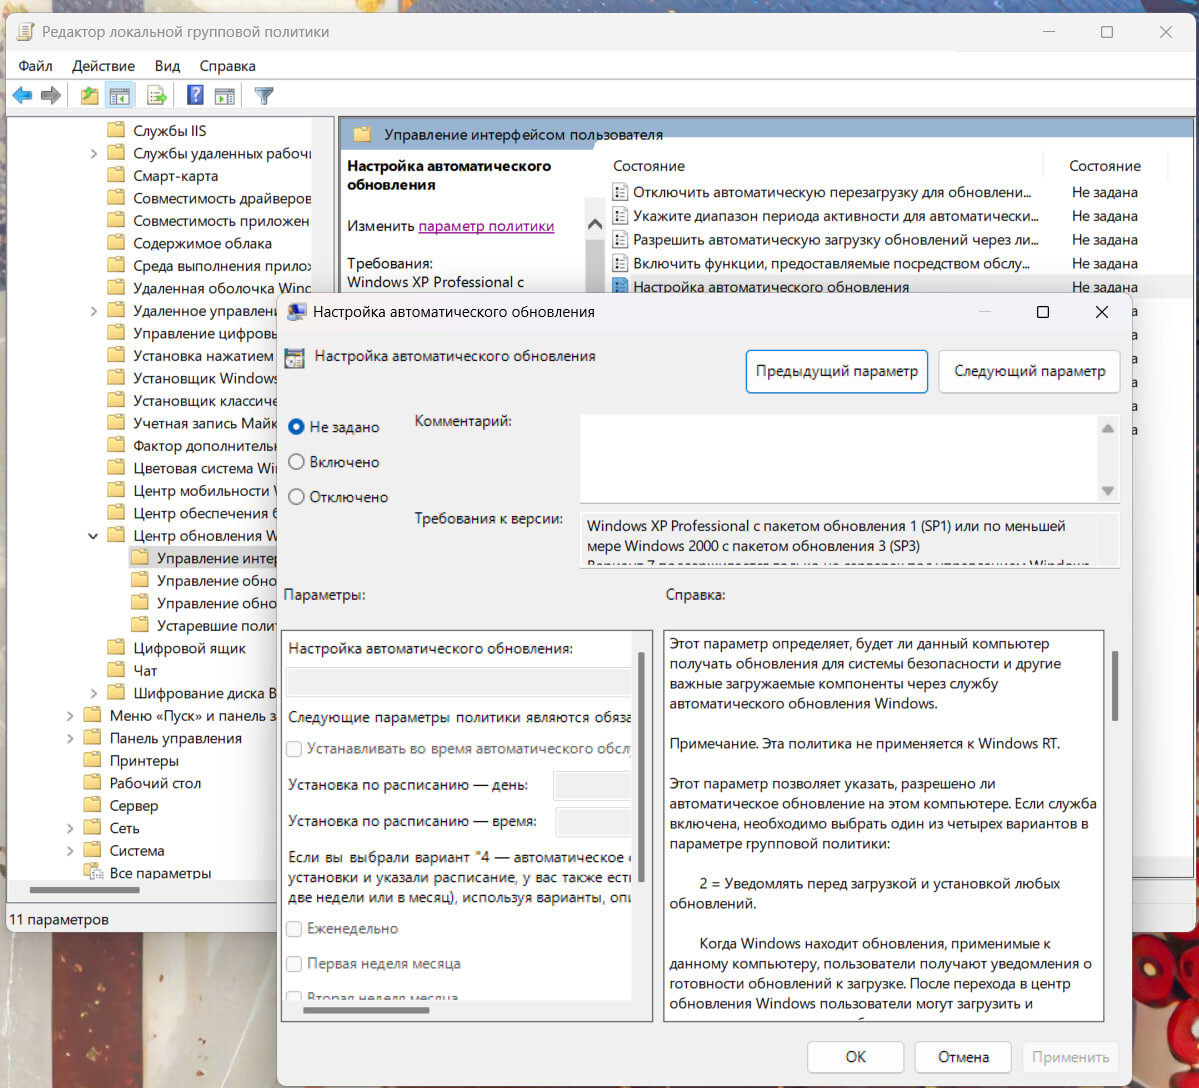Click inside the 'Комментарий' text field
Screen dimensions: 1199x1088
coord(836,458)
